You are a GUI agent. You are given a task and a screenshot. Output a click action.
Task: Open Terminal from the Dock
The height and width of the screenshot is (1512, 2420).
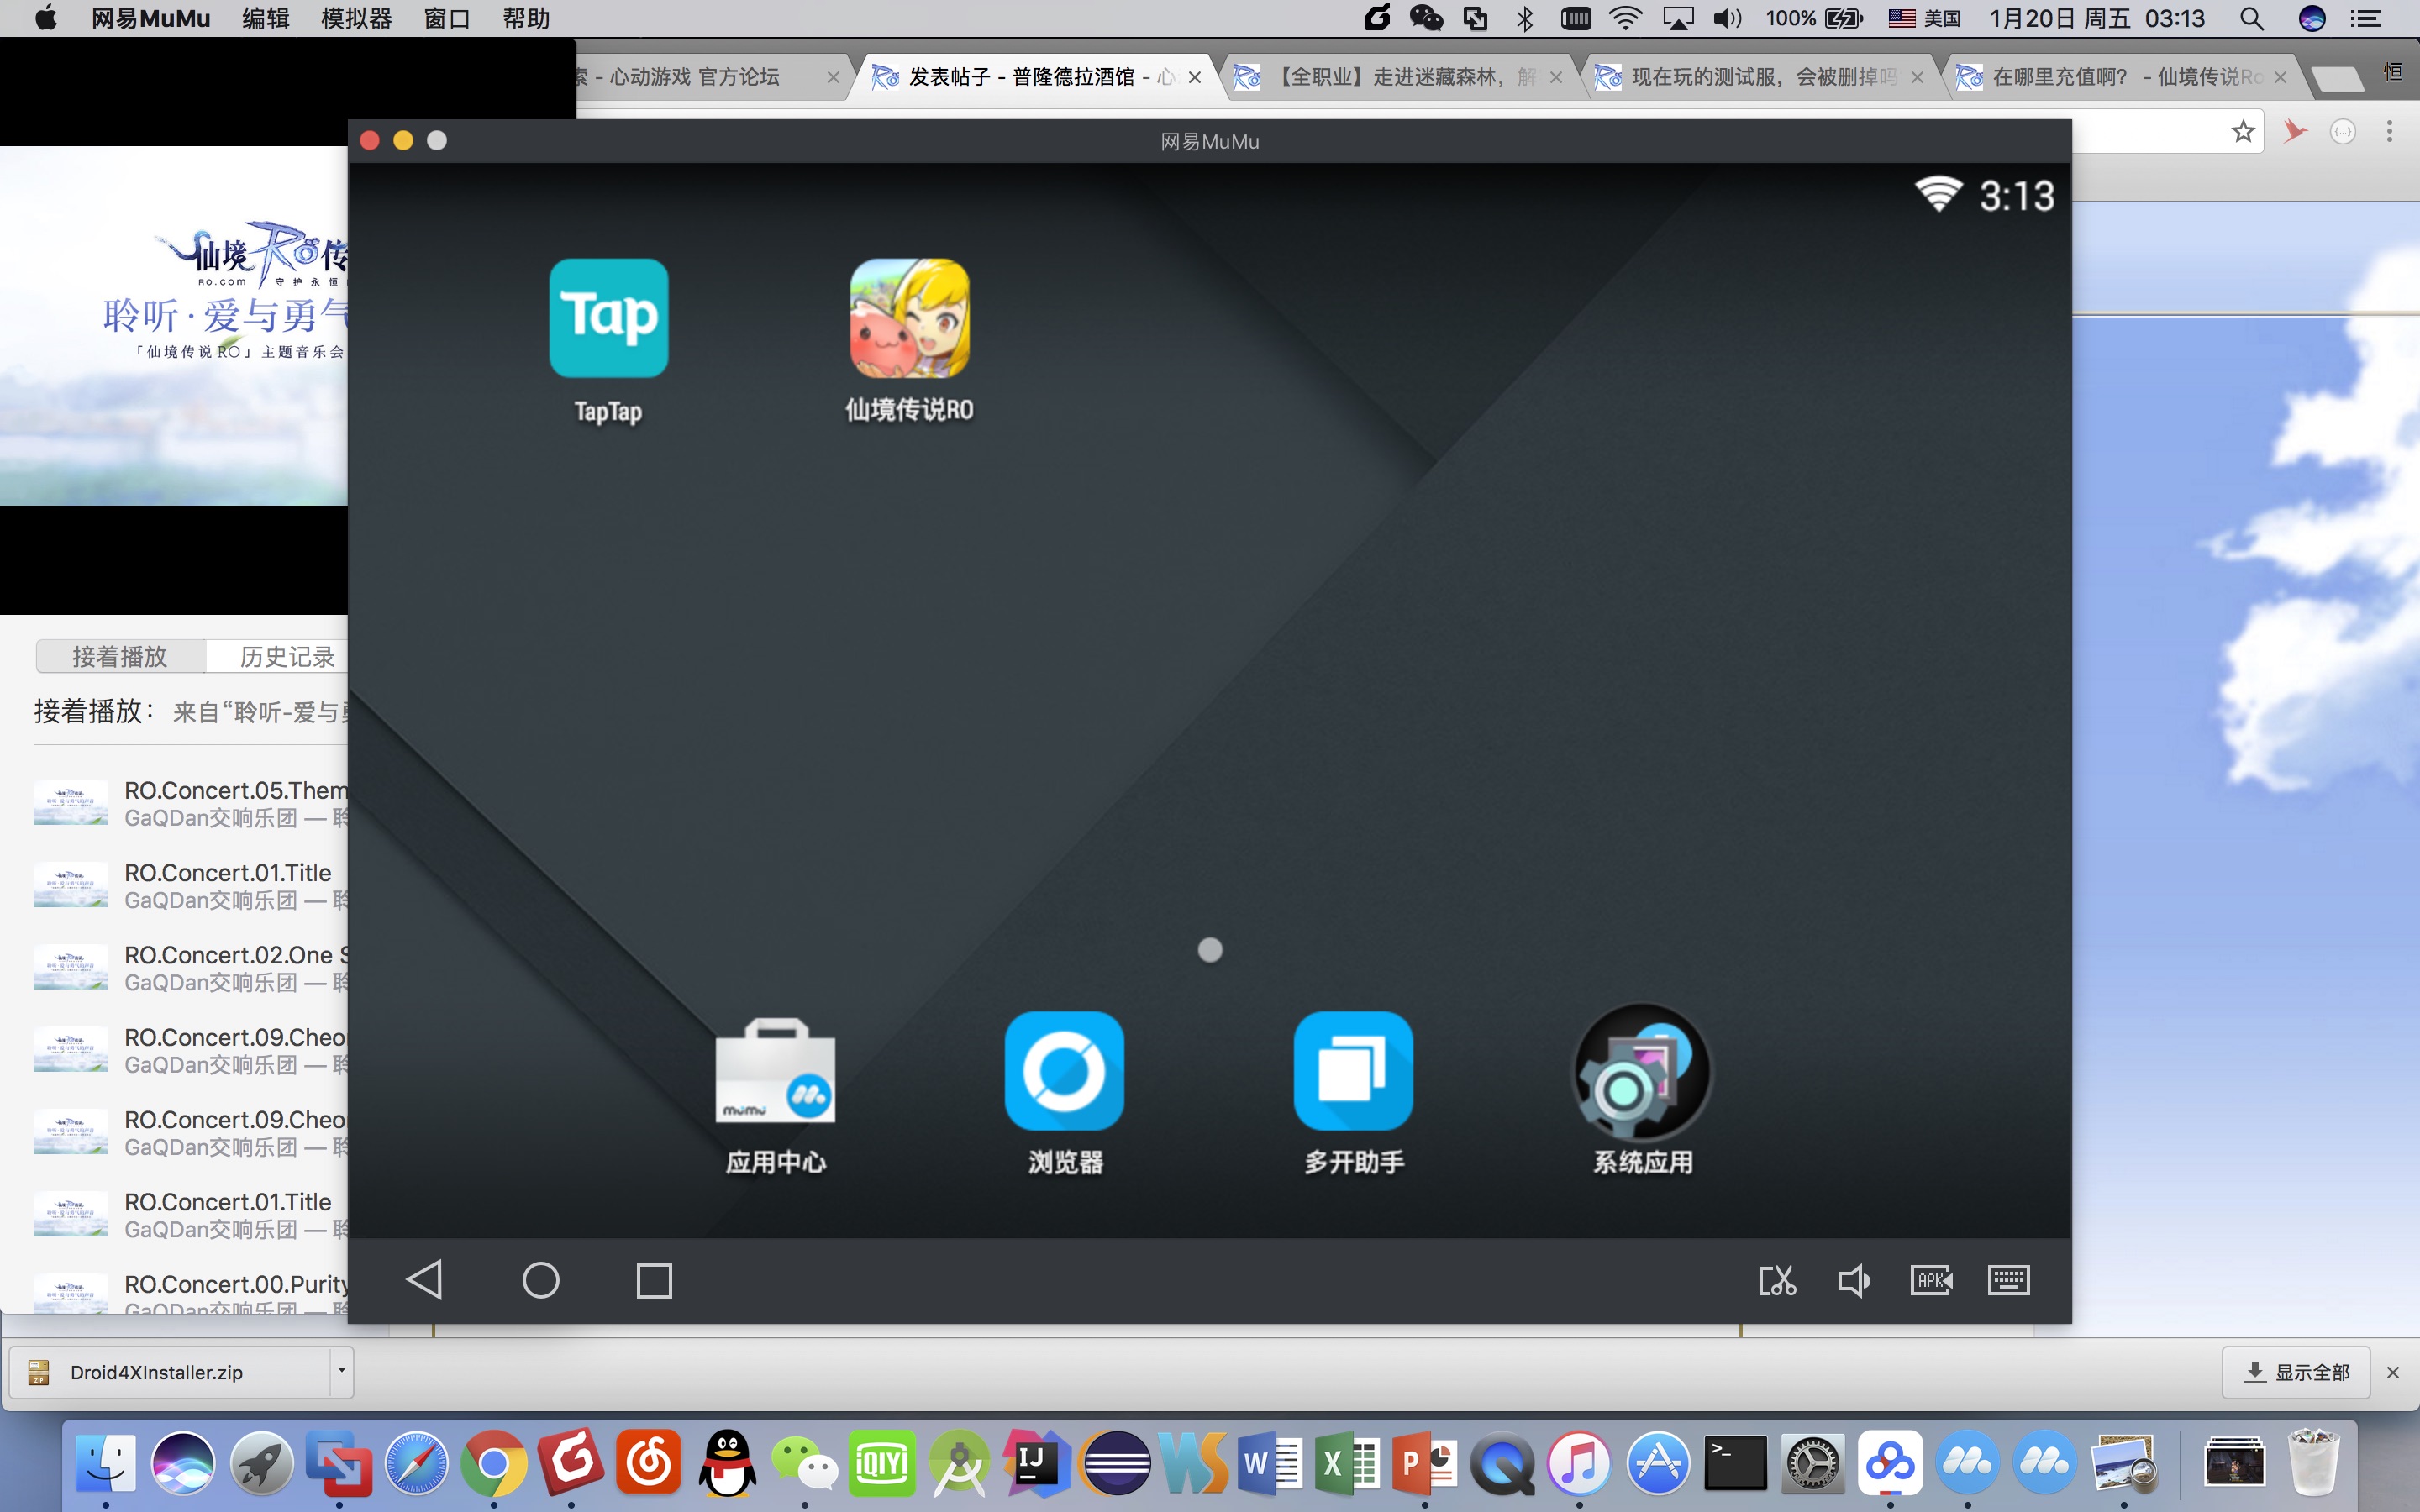pyautogui.click(x=1735, y=1463)
